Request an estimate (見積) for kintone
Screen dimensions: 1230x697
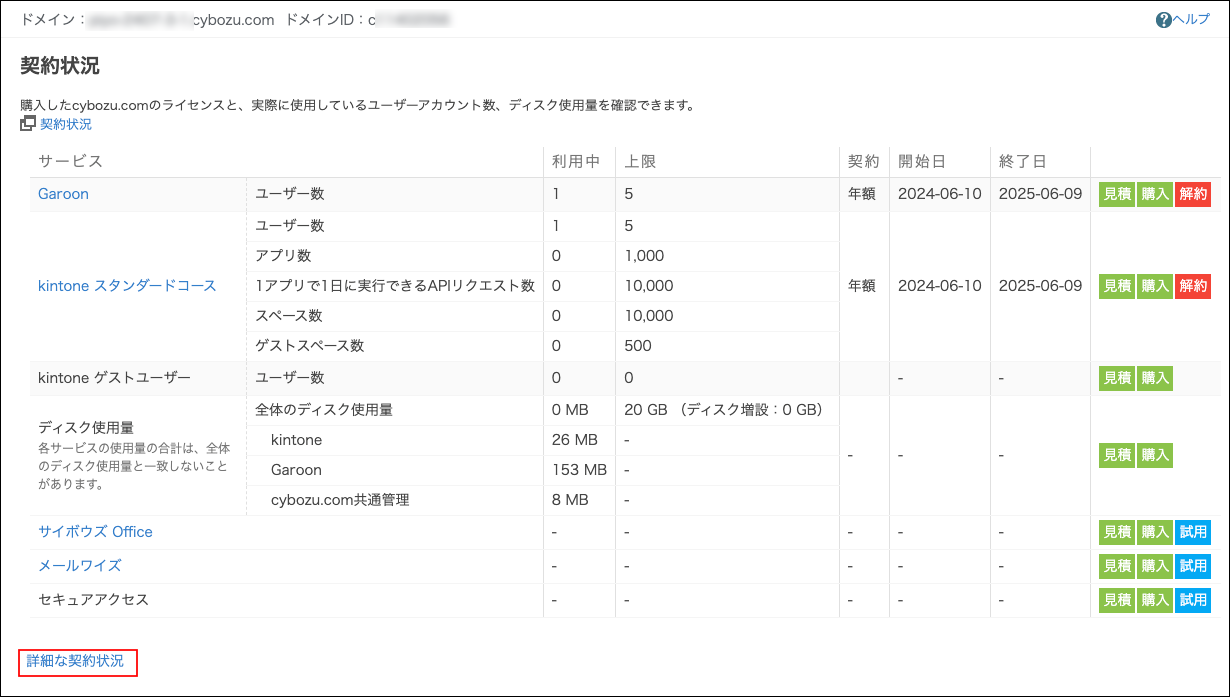pos(1116,286)
